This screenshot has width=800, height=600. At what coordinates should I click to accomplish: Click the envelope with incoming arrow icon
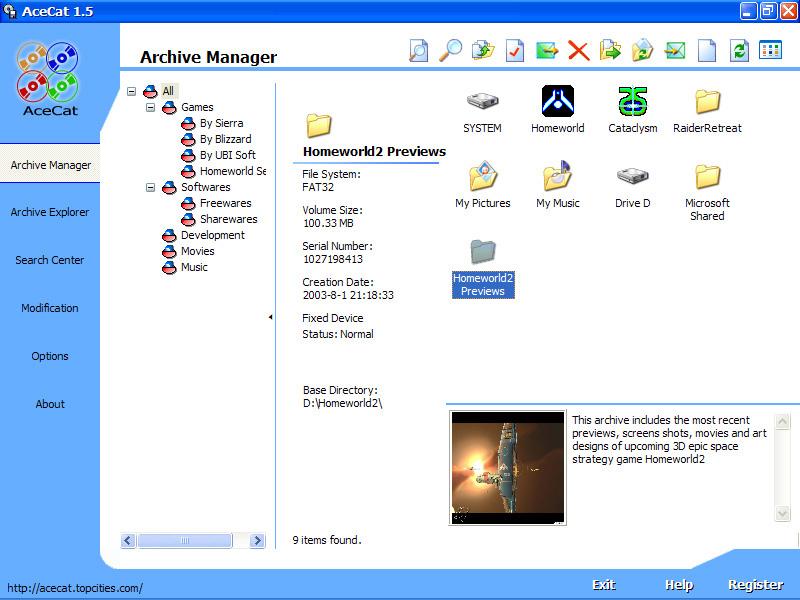pyautogui.click(x=675, y=51)
